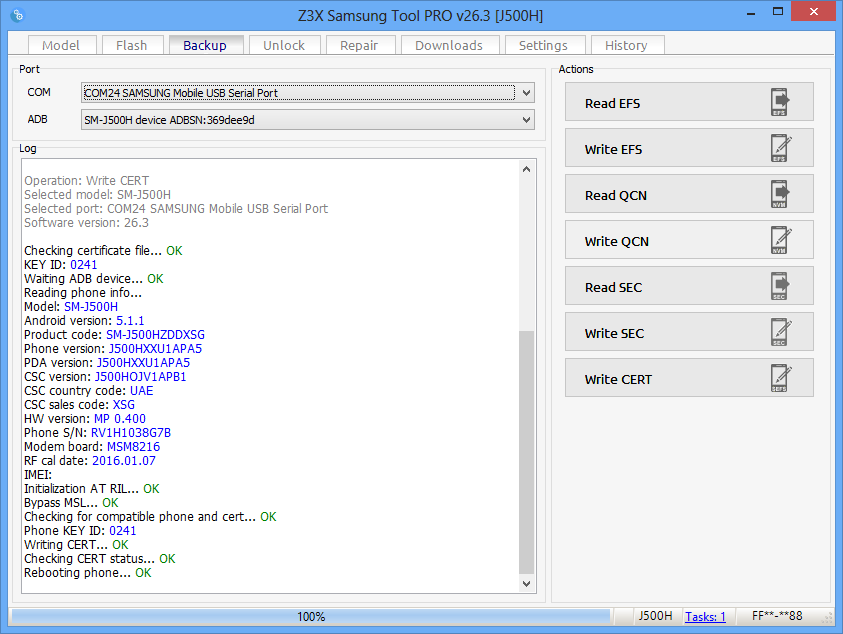Click the Read EFS phone-export icon

(x=780, y=102)
